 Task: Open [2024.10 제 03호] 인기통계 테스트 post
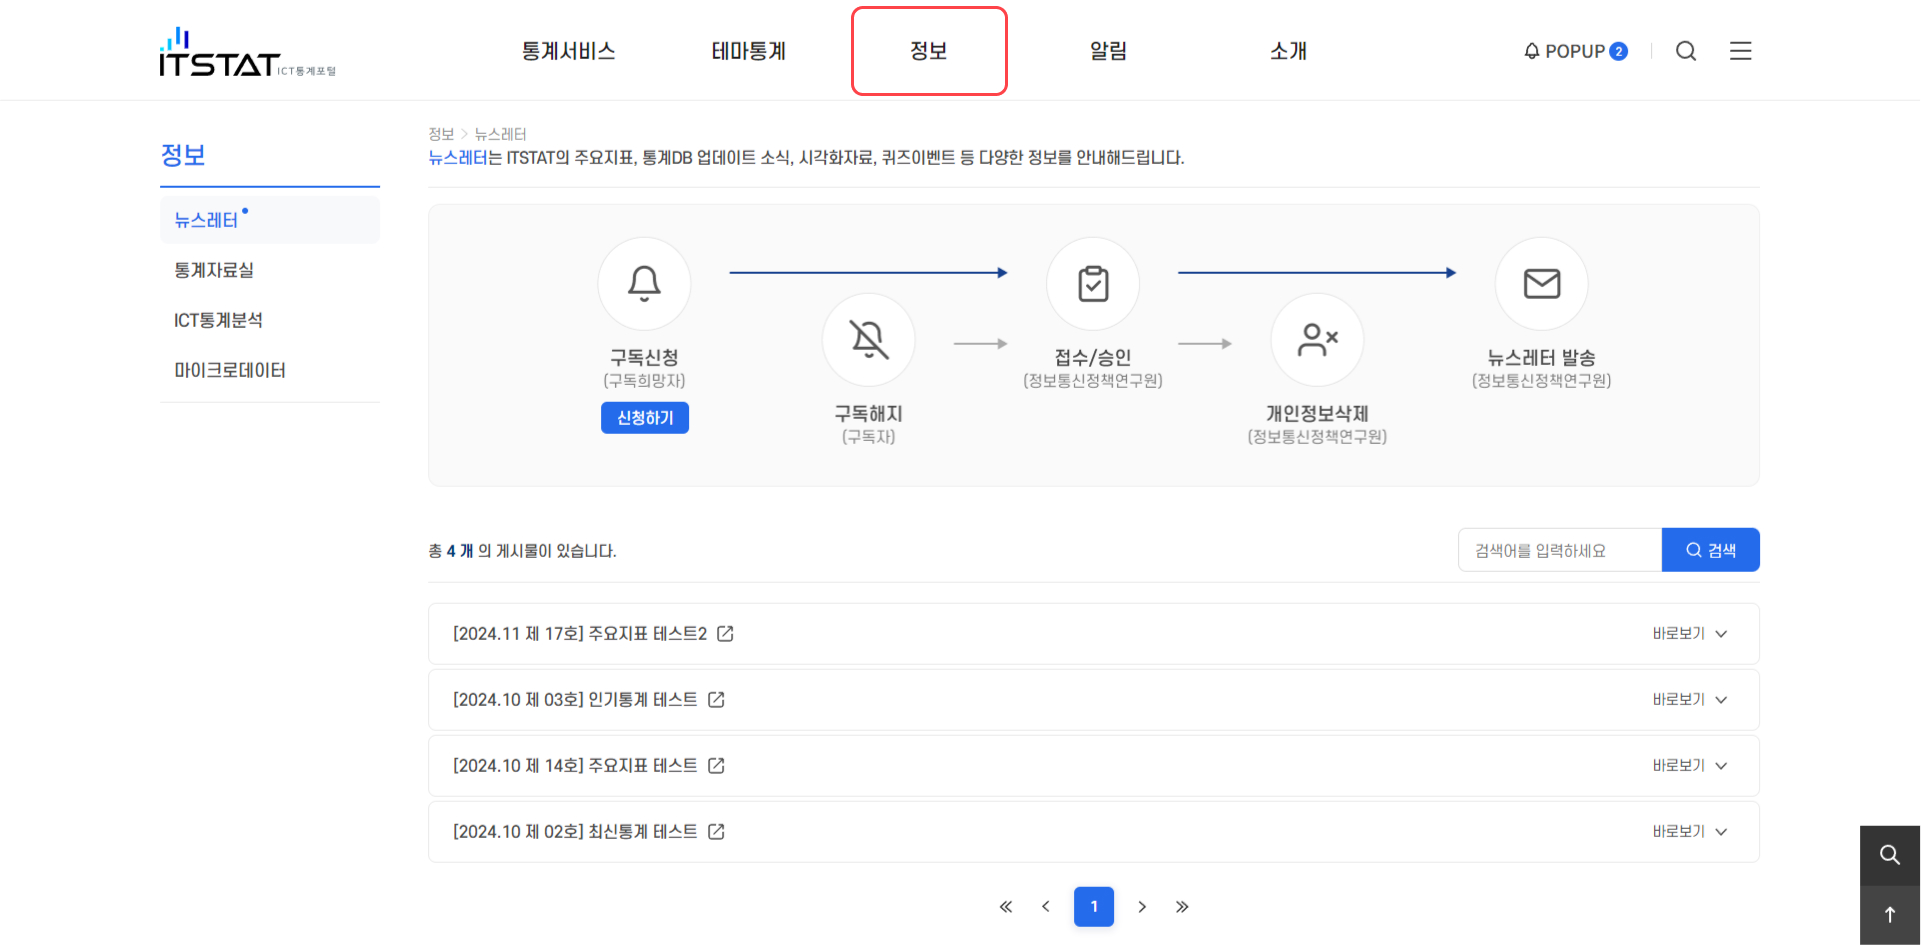pos(575,700)
